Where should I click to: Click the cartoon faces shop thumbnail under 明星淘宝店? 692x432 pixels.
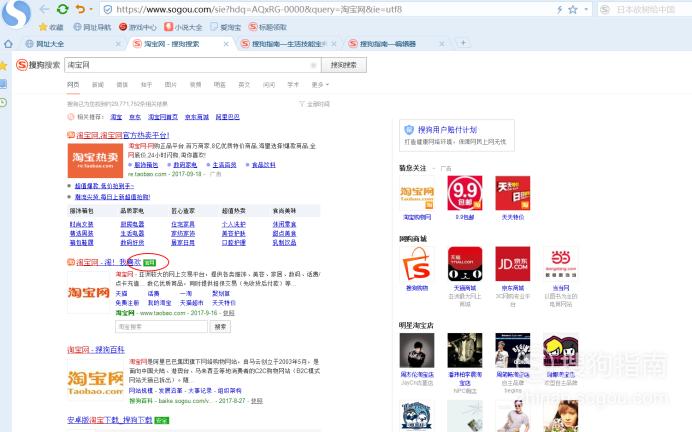[x=560, y=350]
